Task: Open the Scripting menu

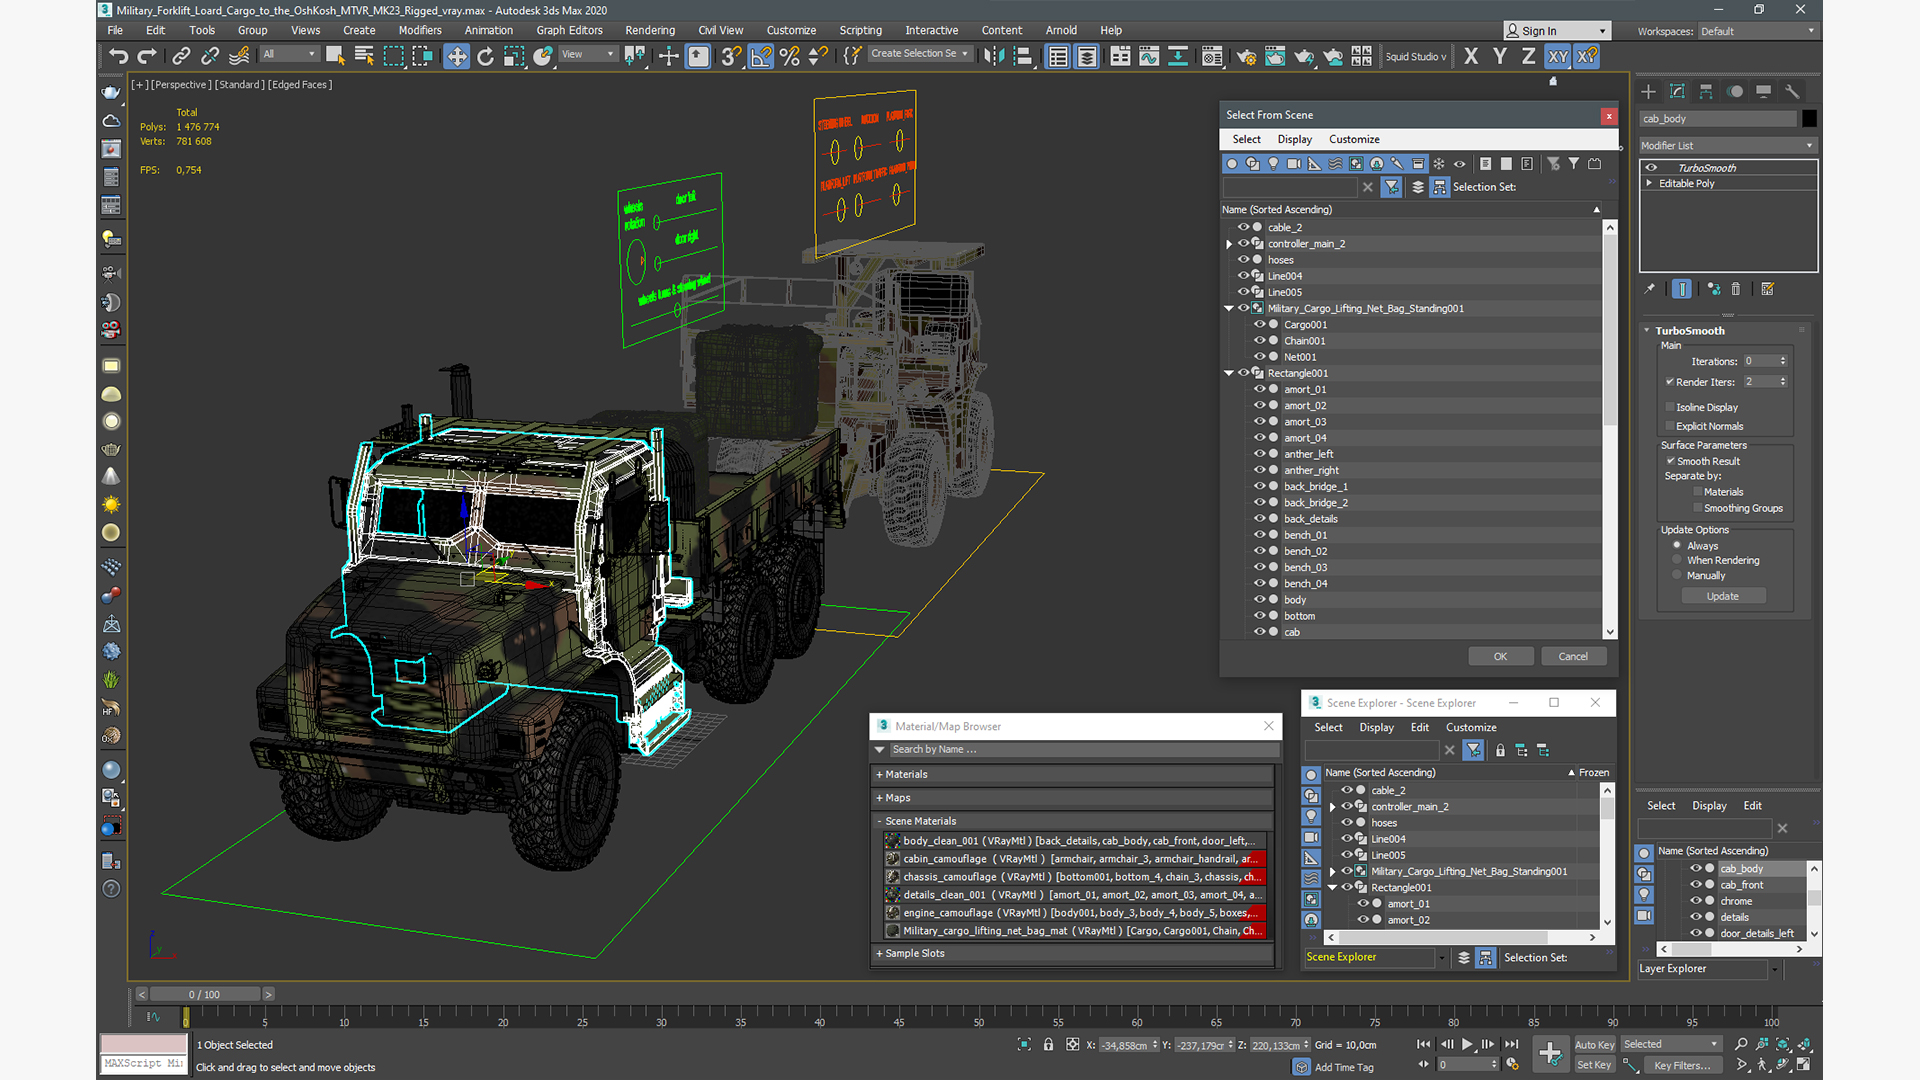Action: [860, 30]
